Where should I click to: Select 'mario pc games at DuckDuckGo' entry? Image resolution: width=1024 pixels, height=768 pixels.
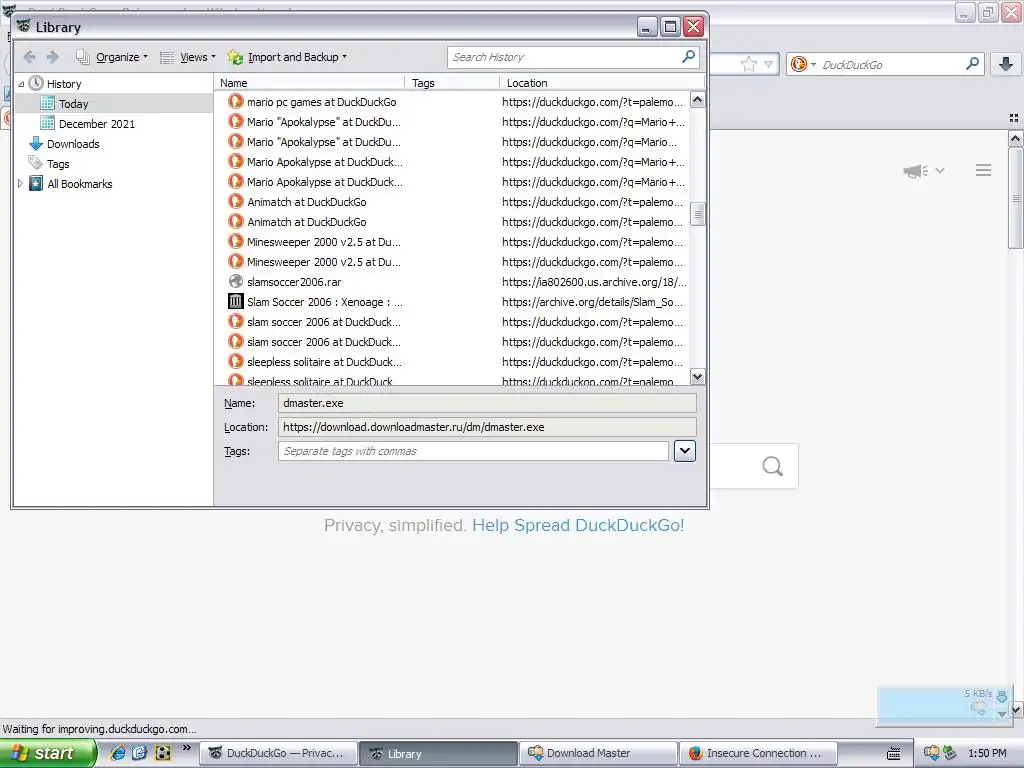[x=321, y=102]
